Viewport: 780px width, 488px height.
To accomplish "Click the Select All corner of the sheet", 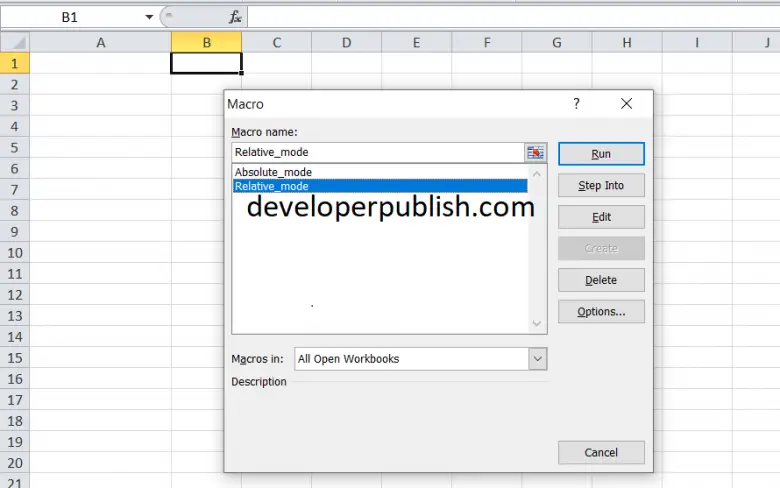I will pyautogui.click(x=15, y=42).
